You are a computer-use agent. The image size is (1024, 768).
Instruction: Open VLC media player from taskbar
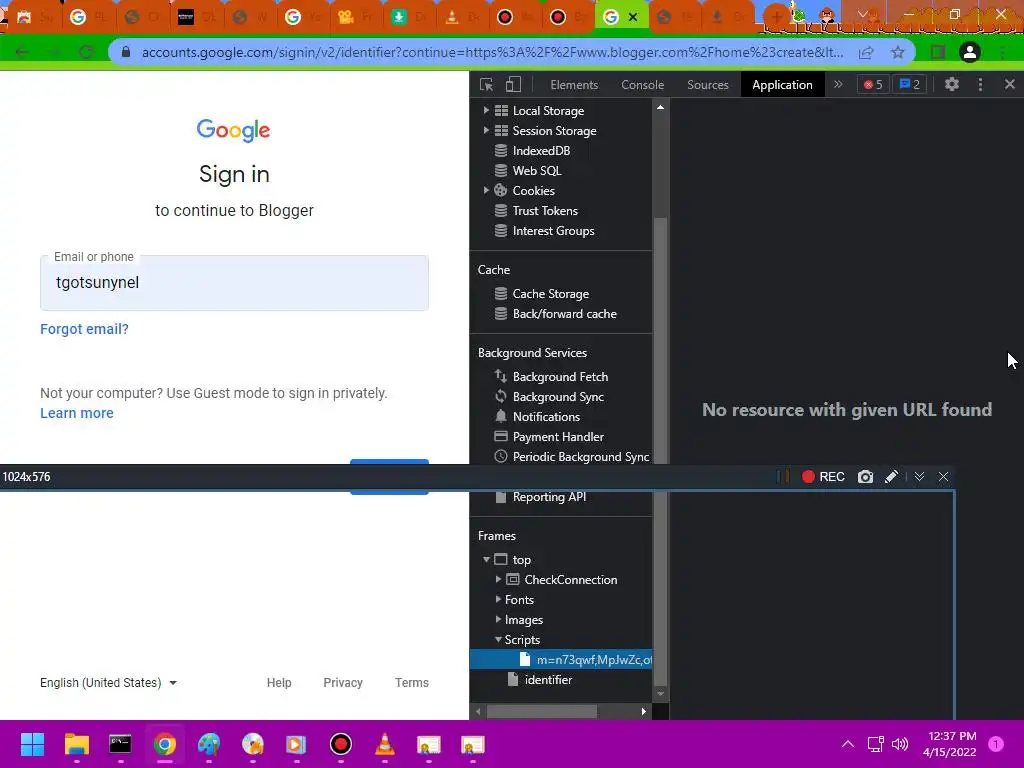point(385,744)
